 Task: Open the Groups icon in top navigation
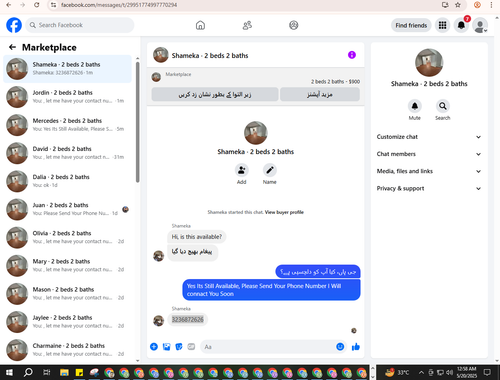coord(294,25)
